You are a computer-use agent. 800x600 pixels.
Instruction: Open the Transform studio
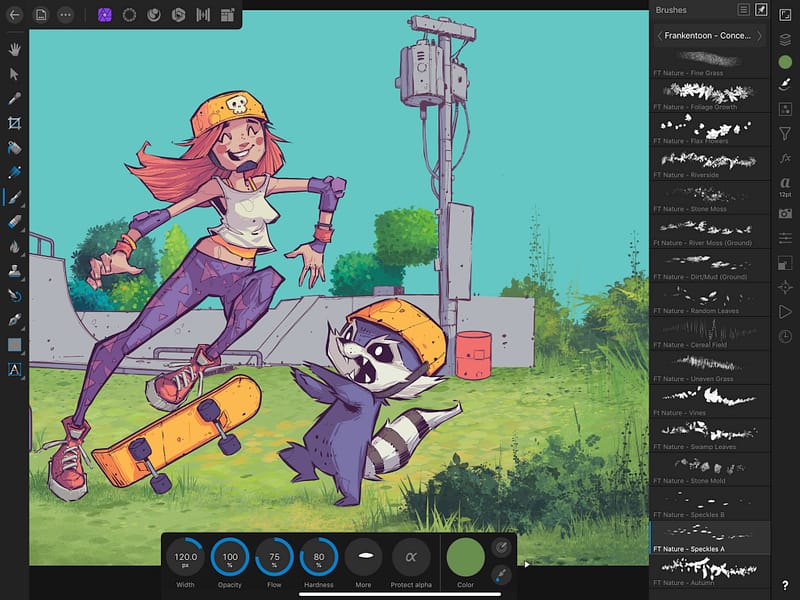[785, 263]
